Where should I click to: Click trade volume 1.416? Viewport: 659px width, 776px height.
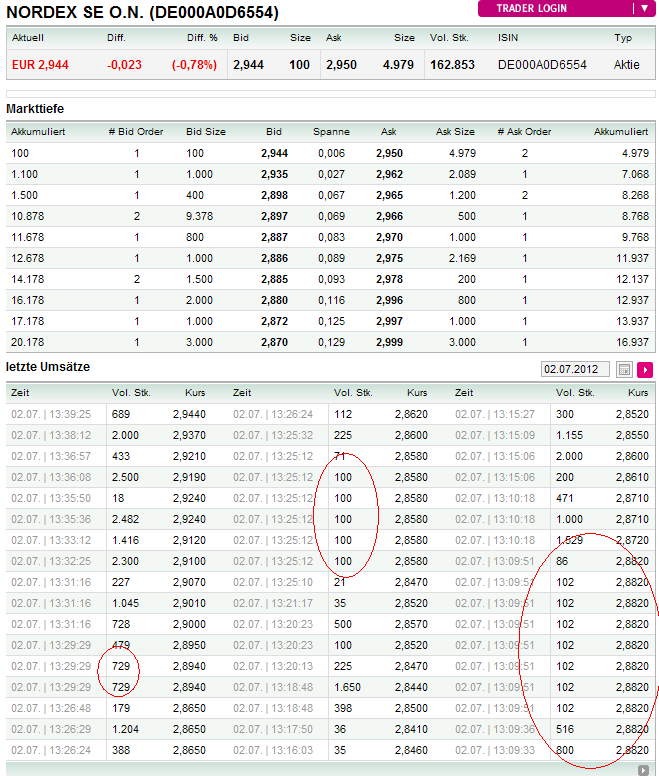(x=125, y=540)
